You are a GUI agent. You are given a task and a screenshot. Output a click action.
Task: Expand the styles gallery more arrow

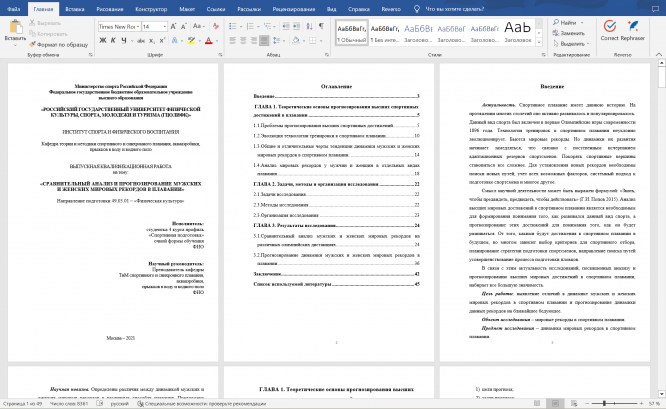coord(539,42)
